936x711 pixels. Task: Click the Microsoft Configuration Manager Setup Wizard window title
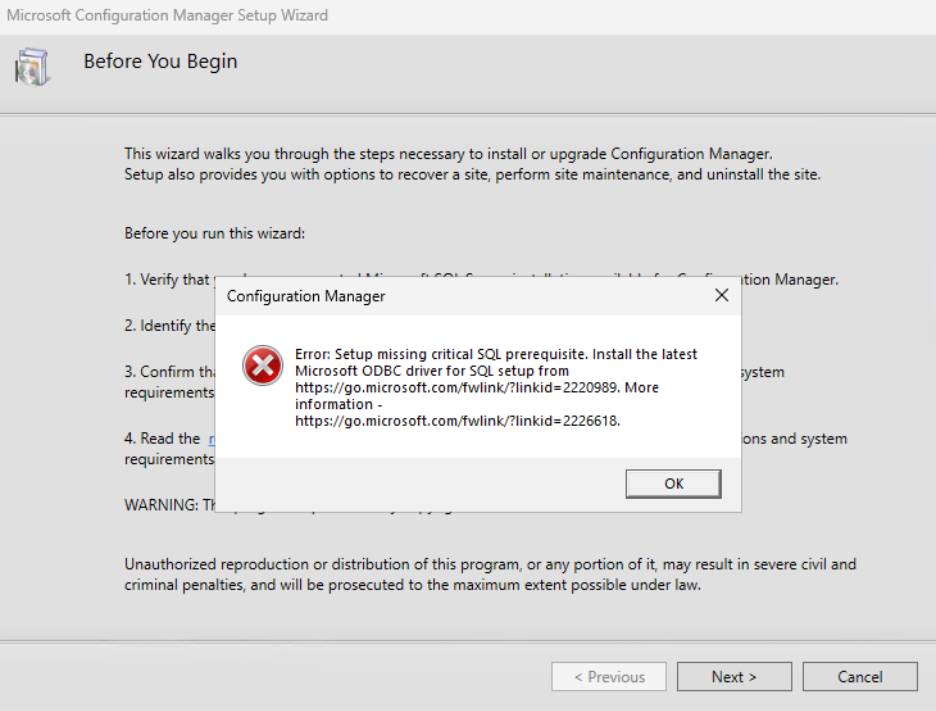[168, 15]
